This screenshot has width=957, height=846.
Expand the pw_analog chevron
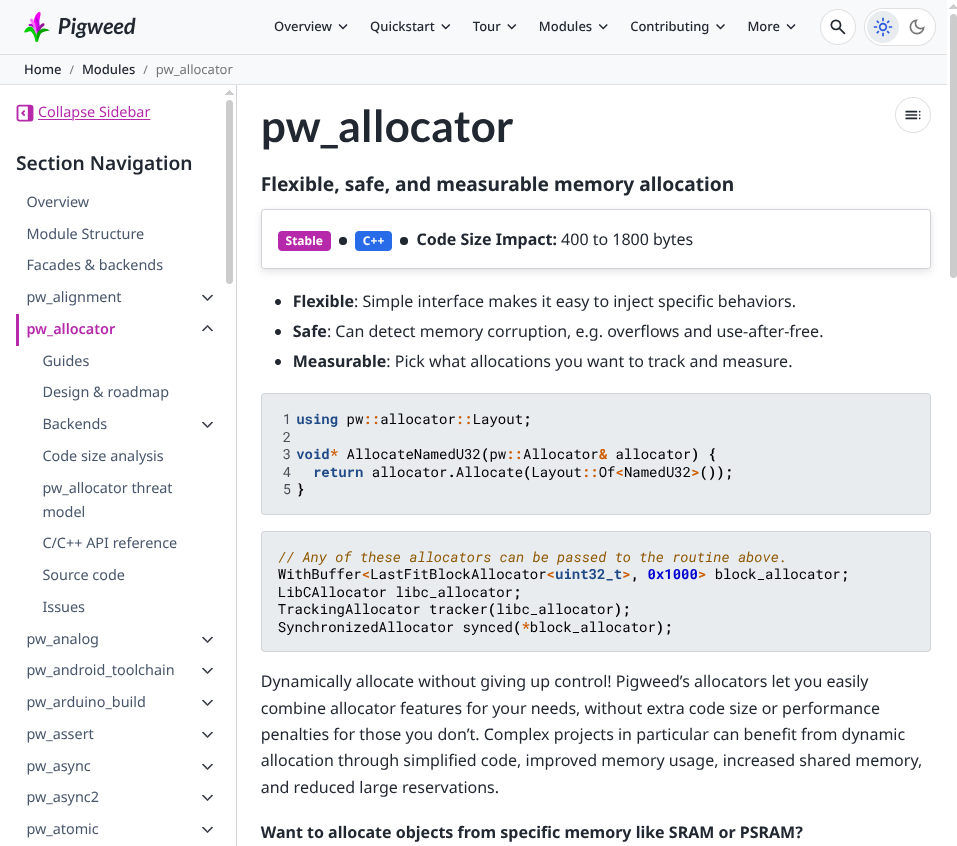pyautogui.click(x=208, y=639)
